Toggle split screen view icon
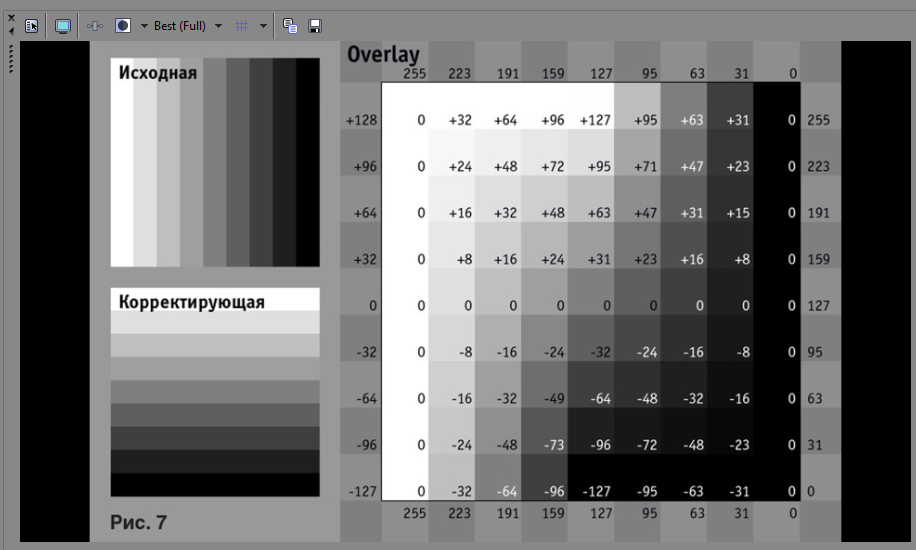Image resolution: width=916 pixels, height=550 pixels. click(123, 26)
